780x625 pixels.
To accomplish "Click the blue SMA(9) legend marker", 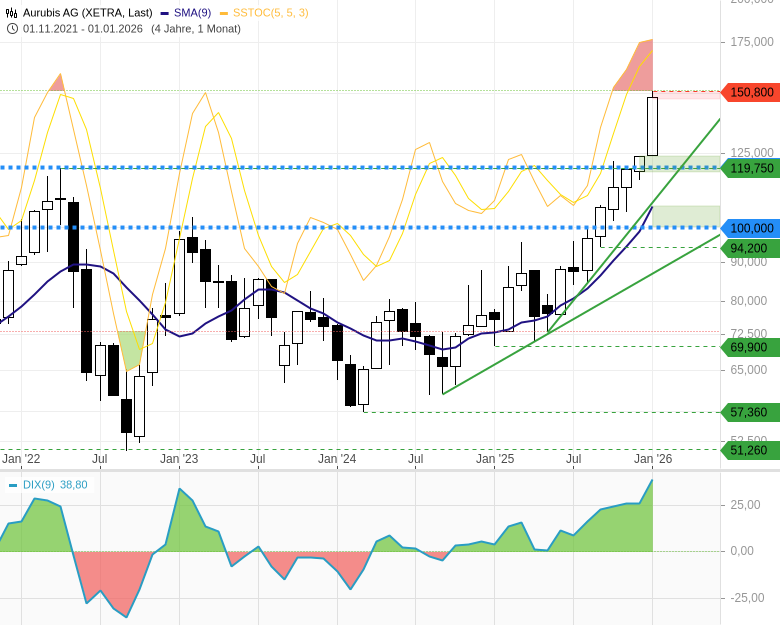I will pyautogui.click(x=164, y=13).
